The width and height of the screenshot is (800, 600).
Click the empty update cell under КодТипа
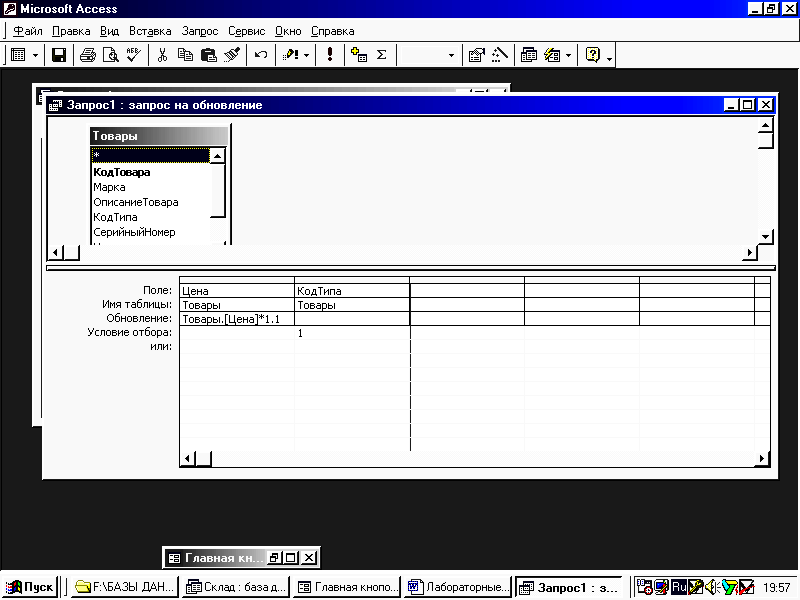pyautogui.click(x=352, y=319)
